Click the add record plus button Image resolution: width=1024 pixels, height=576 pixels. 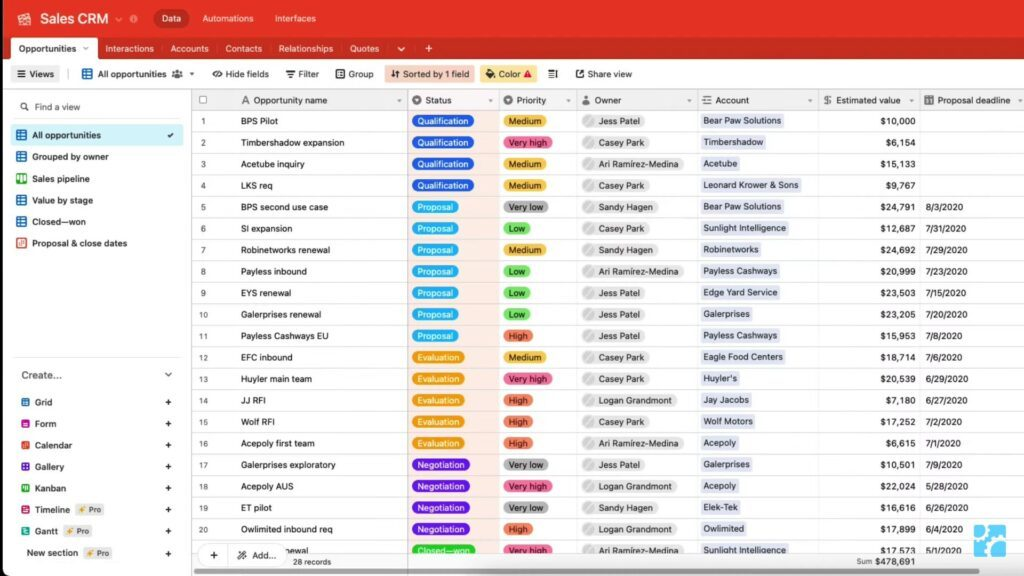point(214,555)
